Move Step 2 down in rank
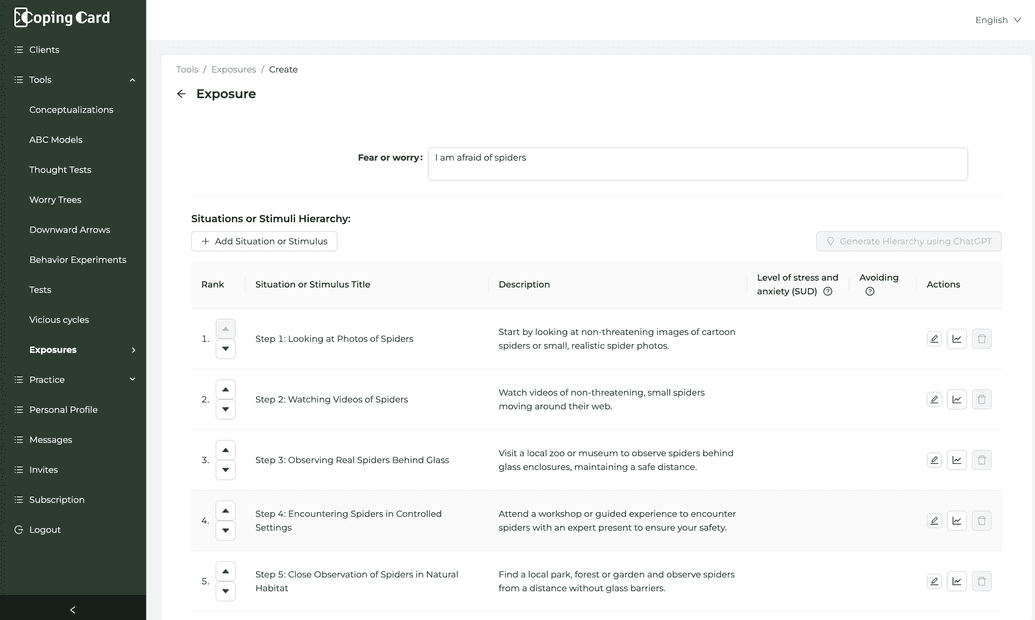Screen dimensions: 1035x620 [x=226, y=409]
